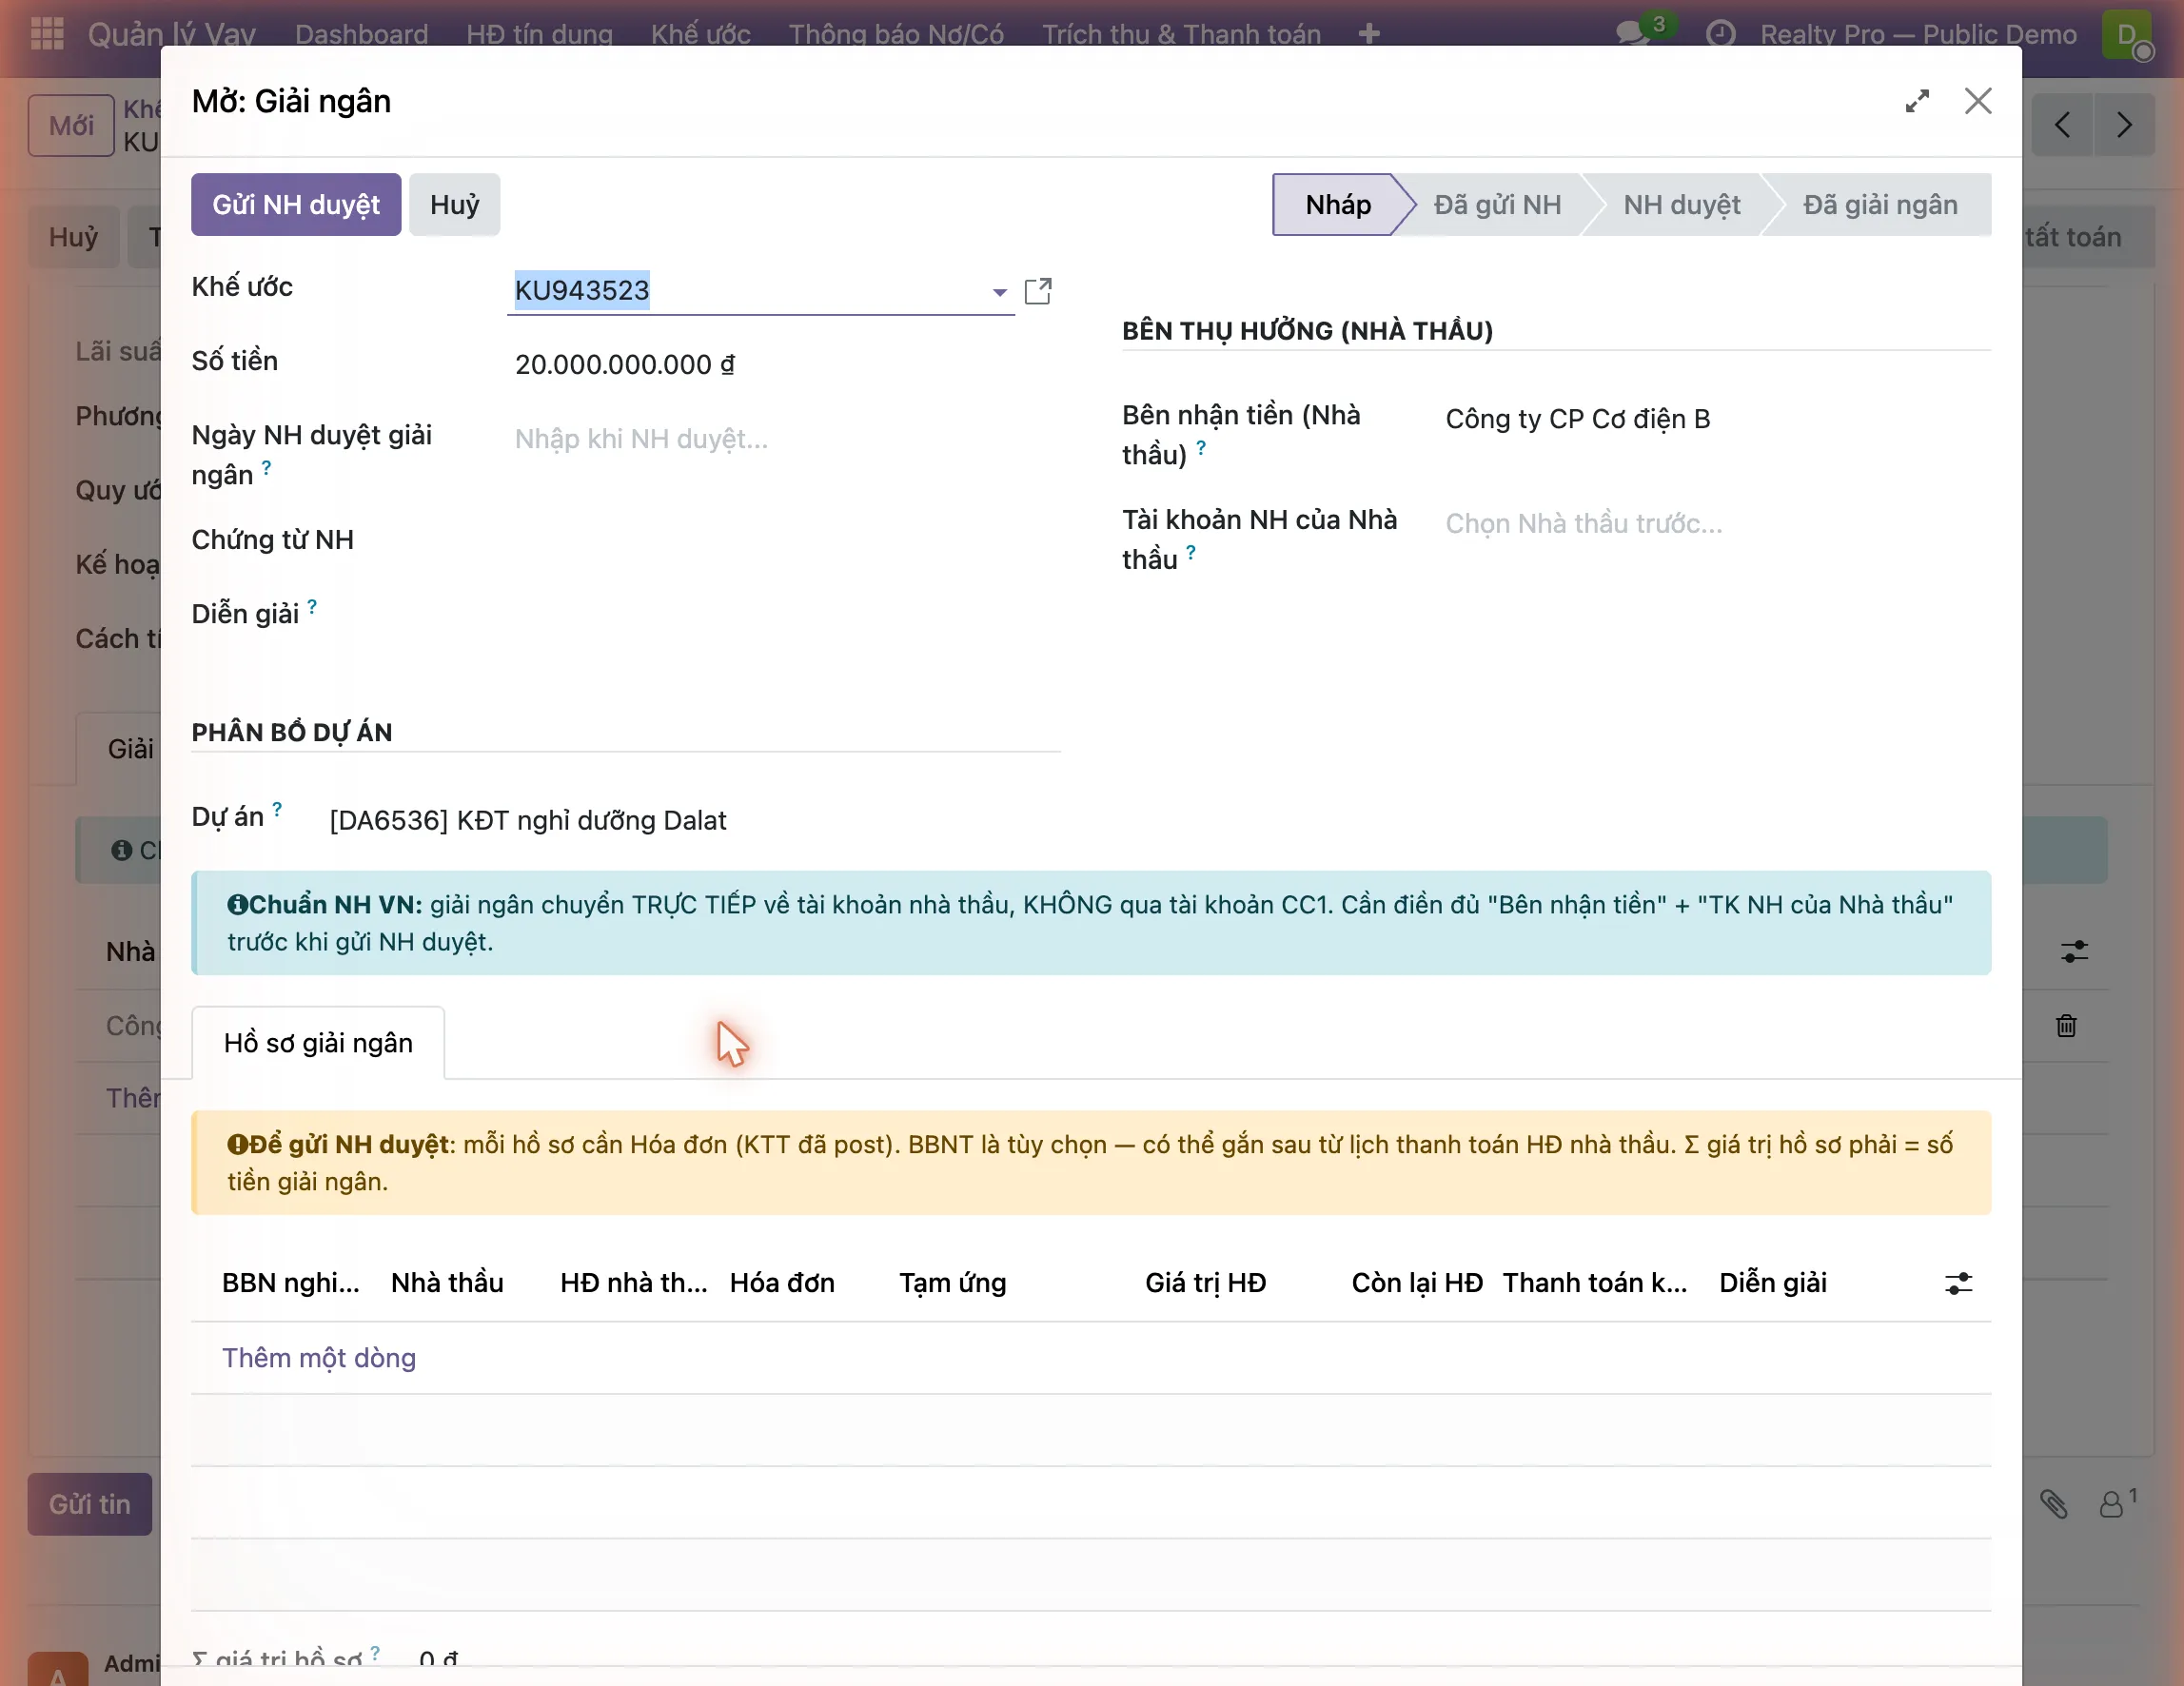Expand the dialog to full screen
Screen dimensions: 2184x1686
click(1916, 101)
